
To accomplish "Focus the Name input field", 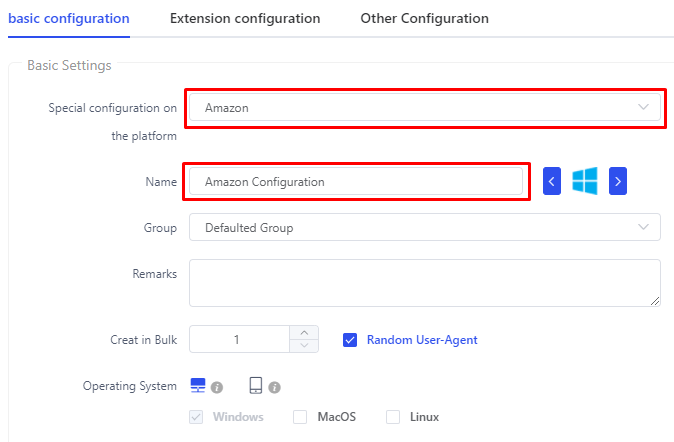I will [356, 181].
